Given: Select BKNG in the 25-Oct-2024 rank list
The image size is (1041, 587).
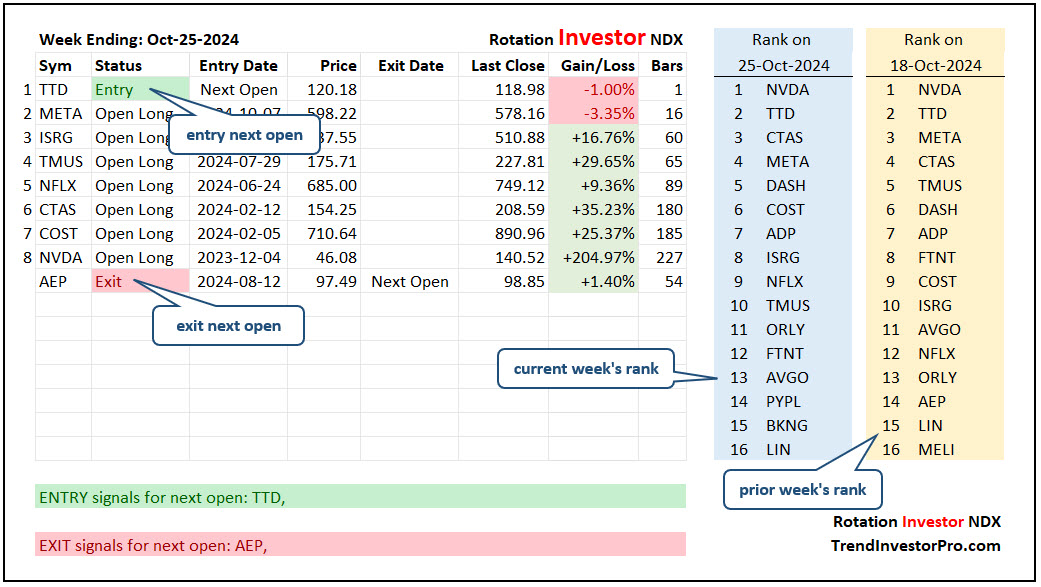Looking at the screenshot, I should [x=787, y=426].
